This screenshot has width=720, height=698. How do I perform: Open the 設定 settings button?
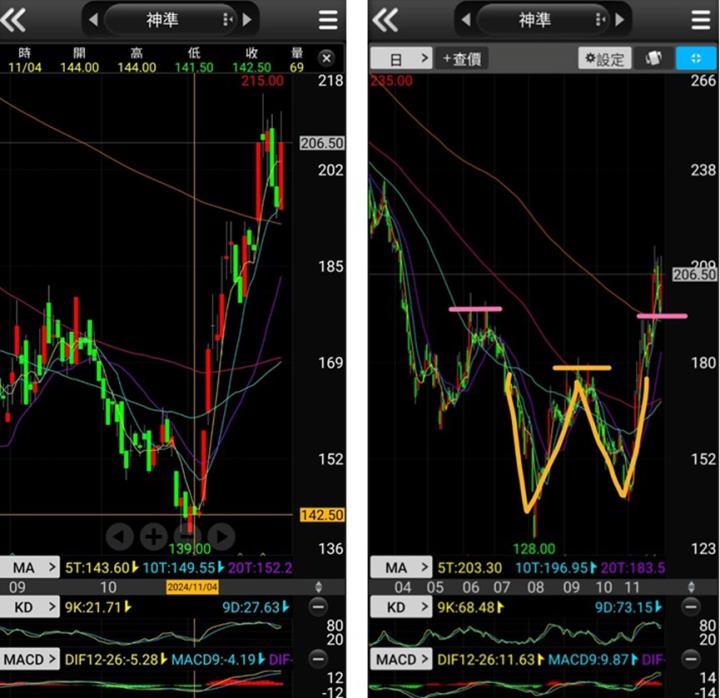coord(604,59)
